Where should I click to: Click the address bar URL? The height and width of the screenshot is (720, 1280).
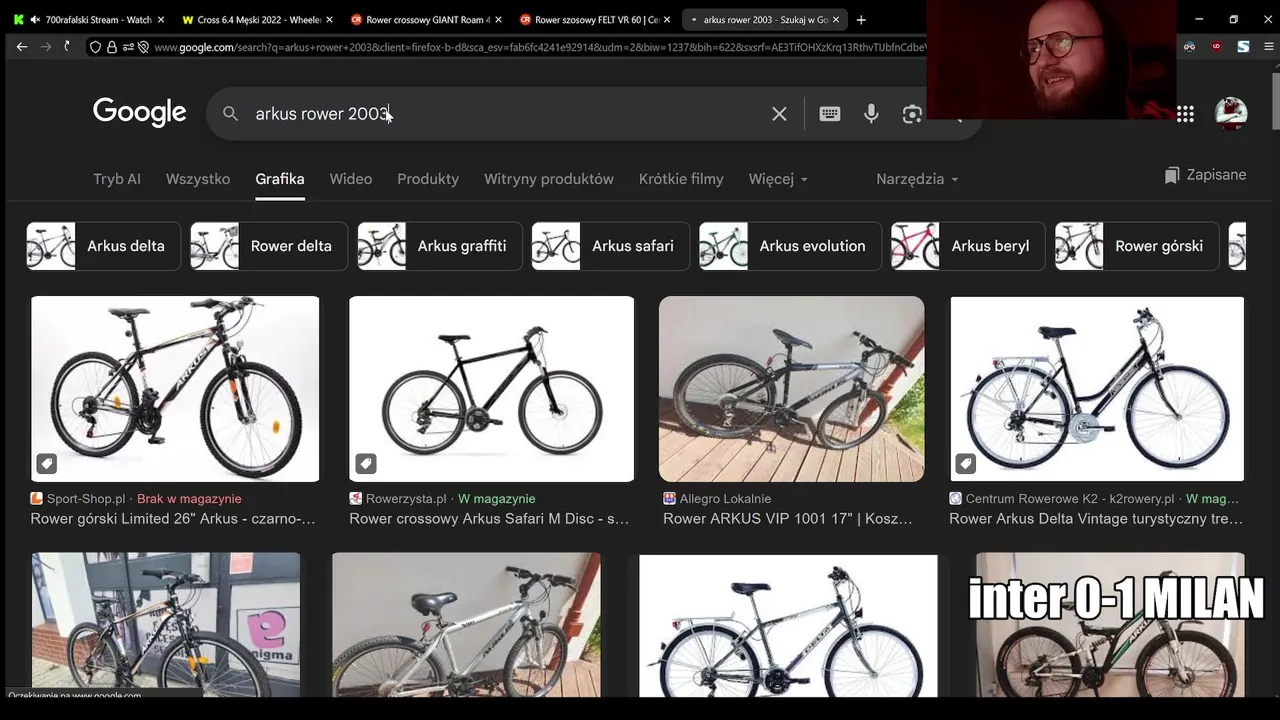(x=540, y=47)
